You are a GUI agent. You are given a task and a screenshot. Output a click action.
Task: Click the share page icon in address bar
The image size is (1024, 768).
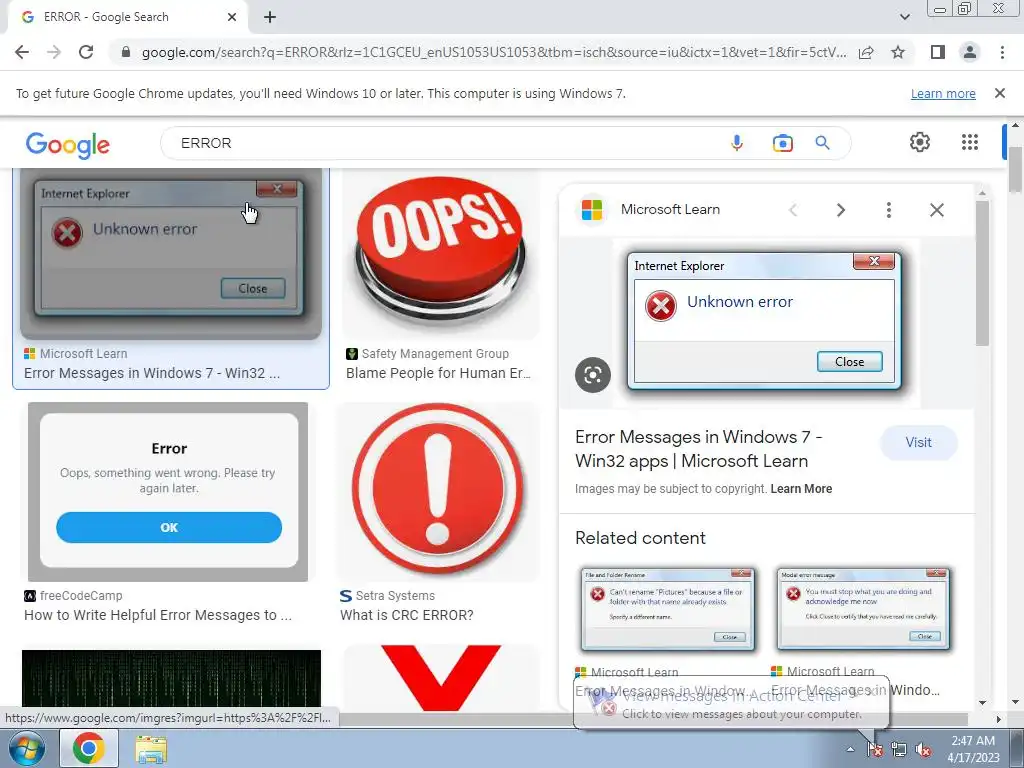click(866, 52)
